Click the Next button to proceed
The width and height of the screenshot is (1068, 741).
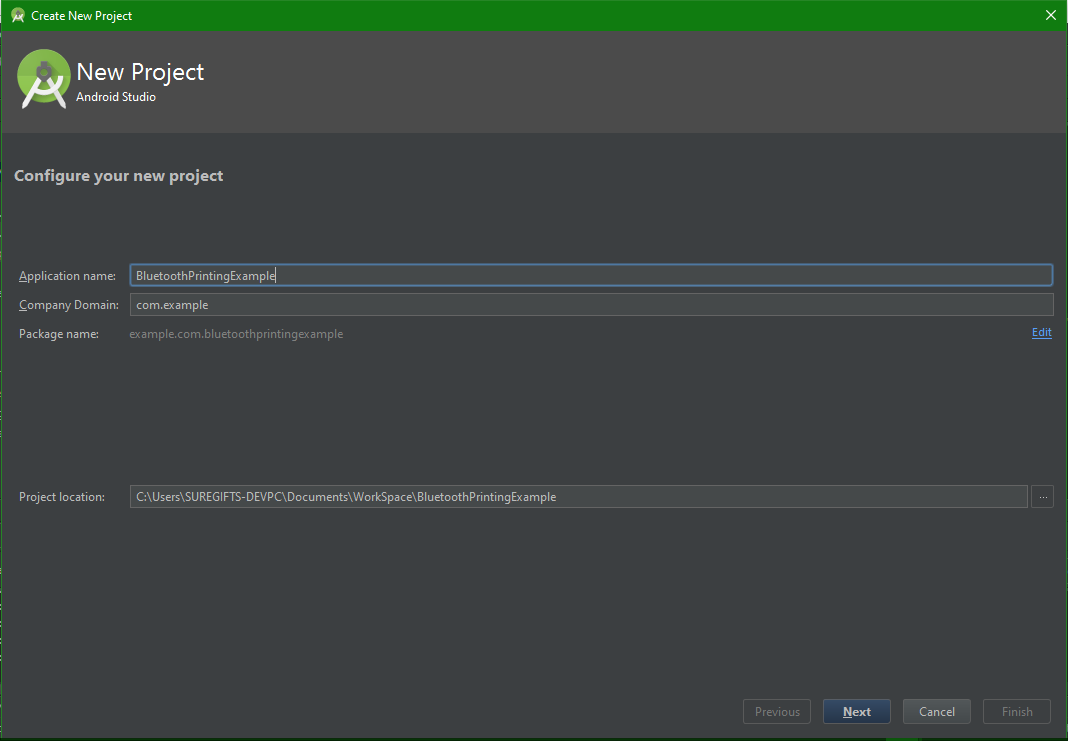pos(856,711)
